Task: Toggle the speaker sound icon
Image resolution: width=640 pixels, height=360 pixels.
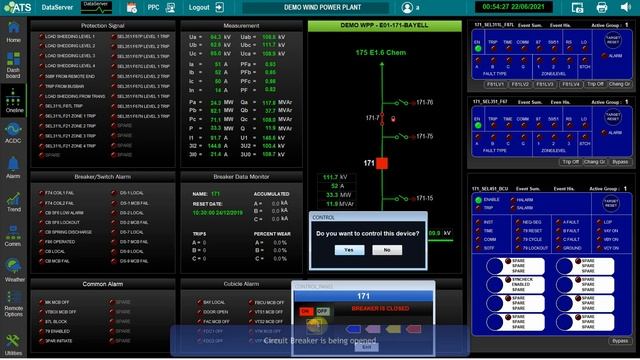Action: click(625, 7)
